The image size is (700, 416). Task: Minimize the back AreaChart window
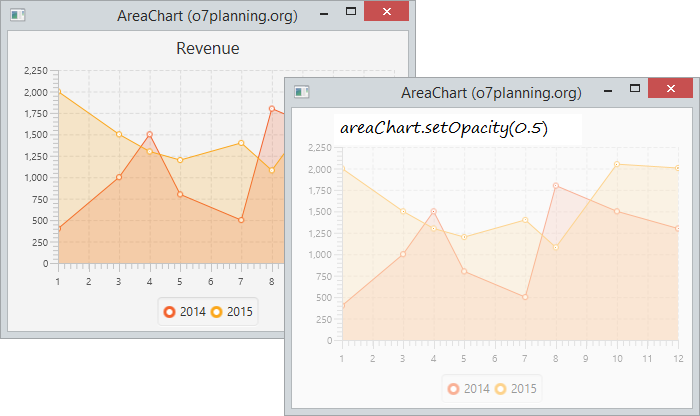coord(324,14)
